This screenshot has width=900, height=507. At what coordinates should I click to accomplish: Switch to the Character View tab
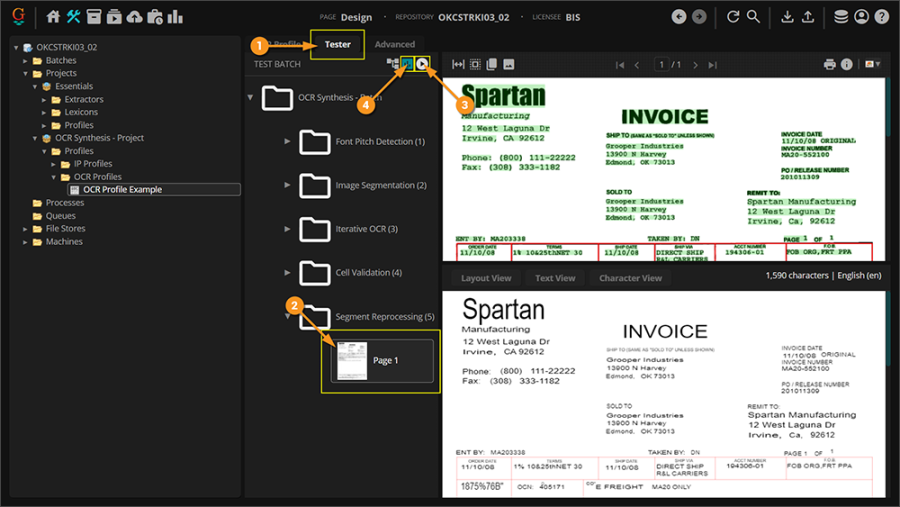tap(630, 278)
